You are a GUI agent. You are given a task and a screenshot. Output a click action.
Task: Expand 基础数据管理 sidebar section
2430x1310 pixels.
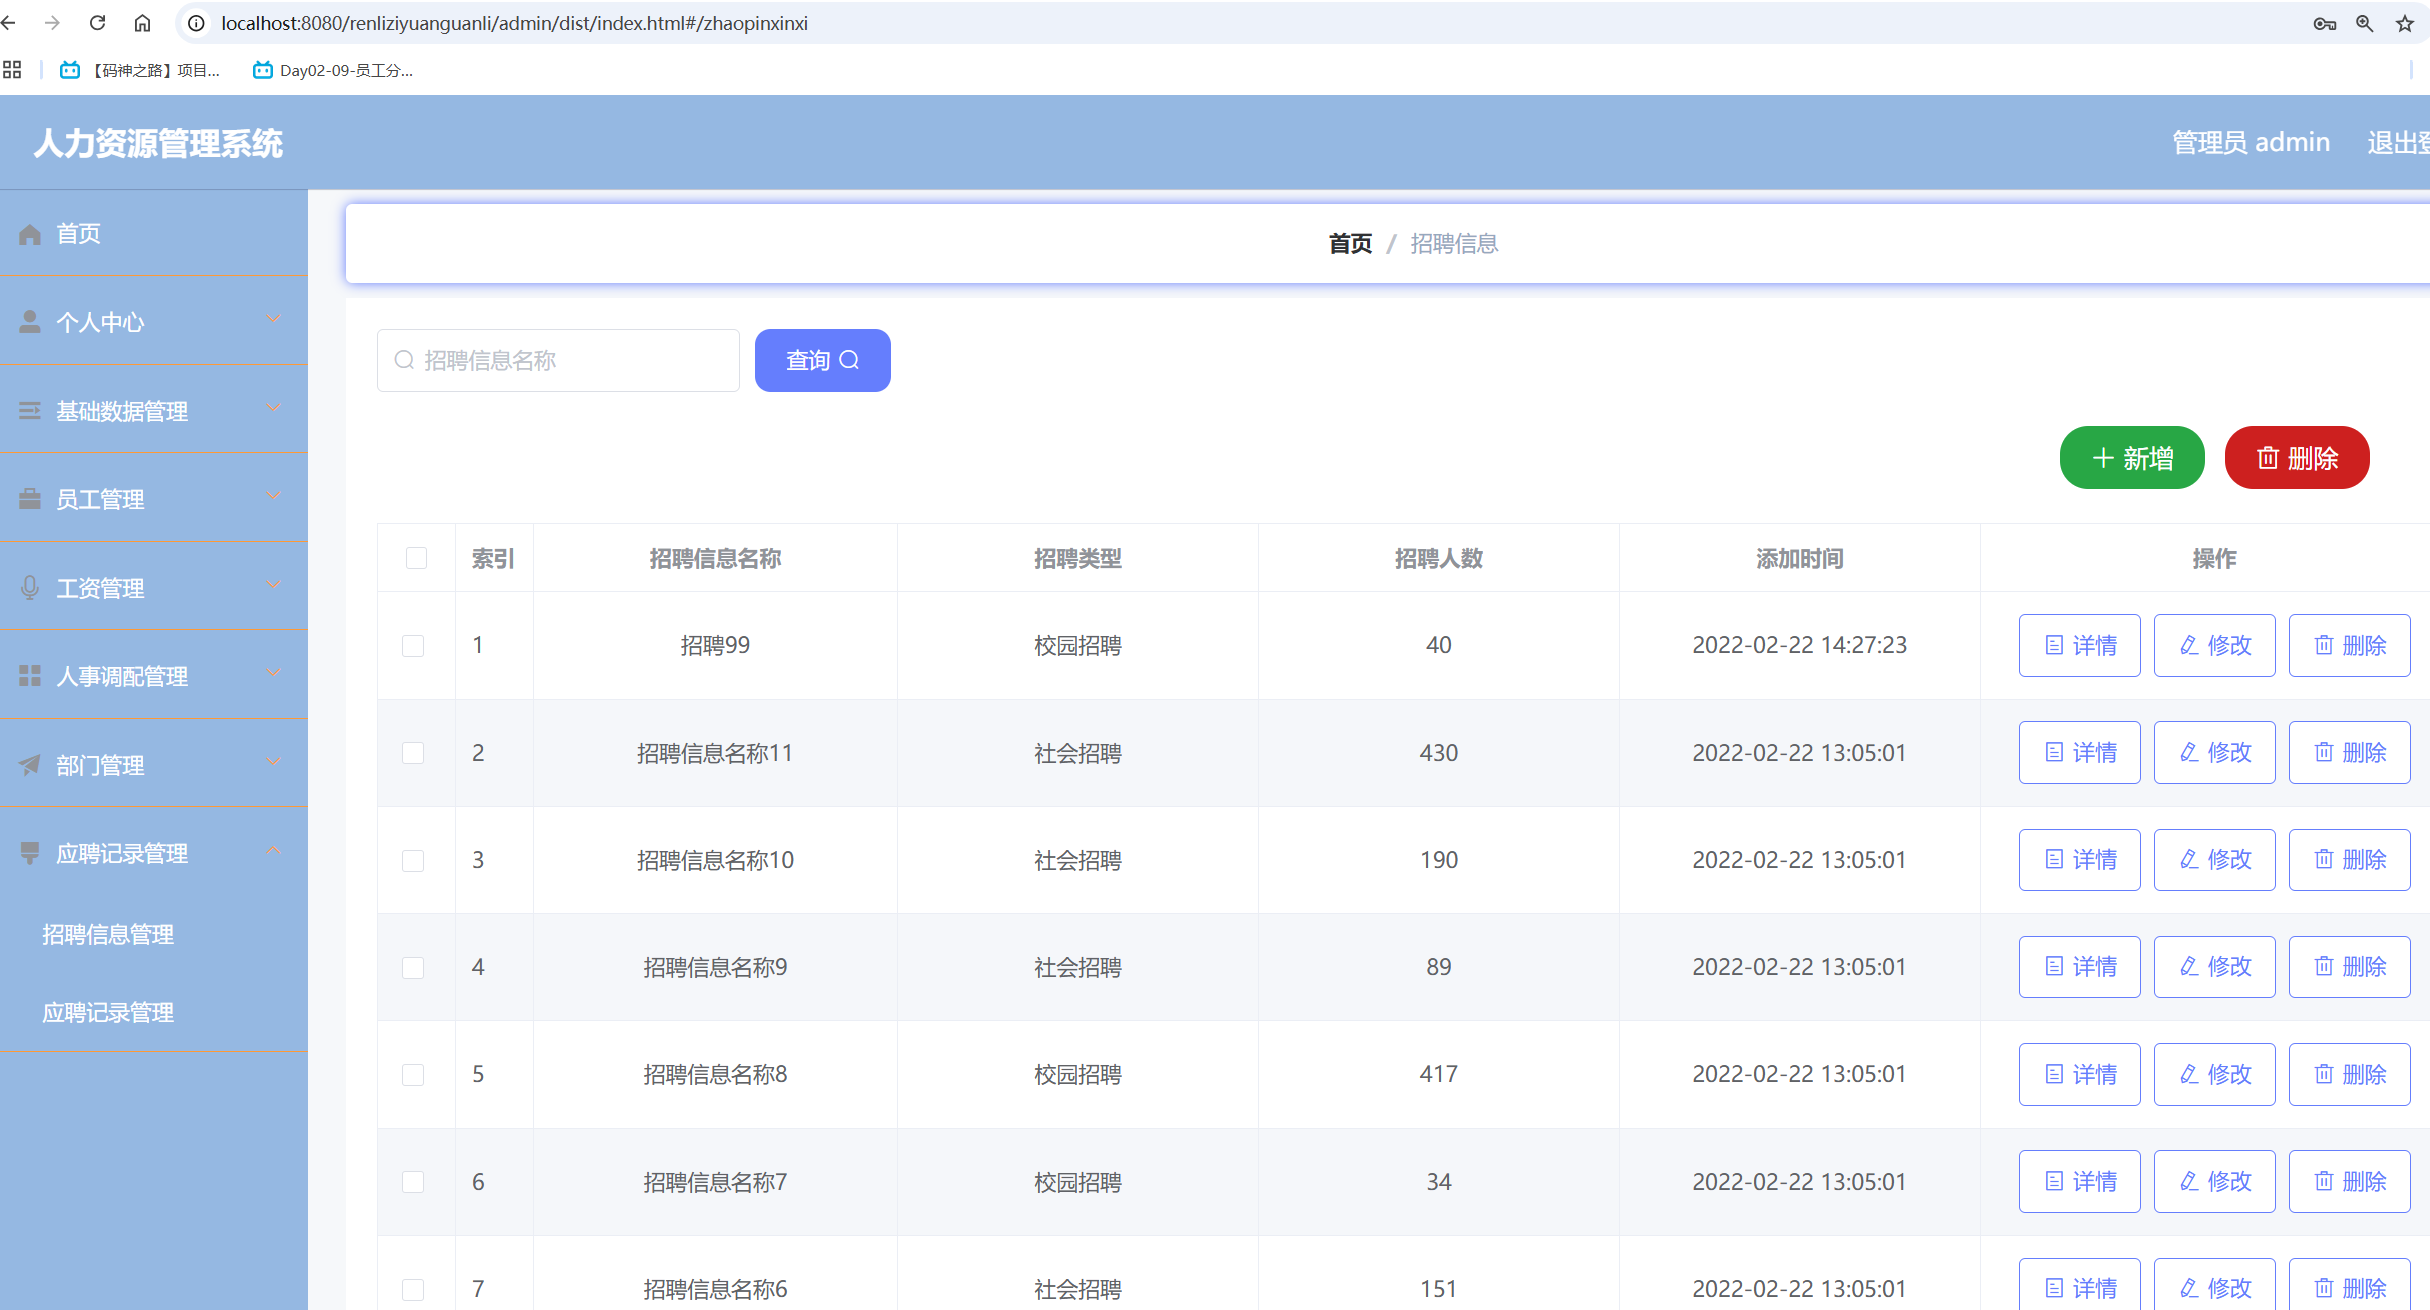[x=122, y=411]
